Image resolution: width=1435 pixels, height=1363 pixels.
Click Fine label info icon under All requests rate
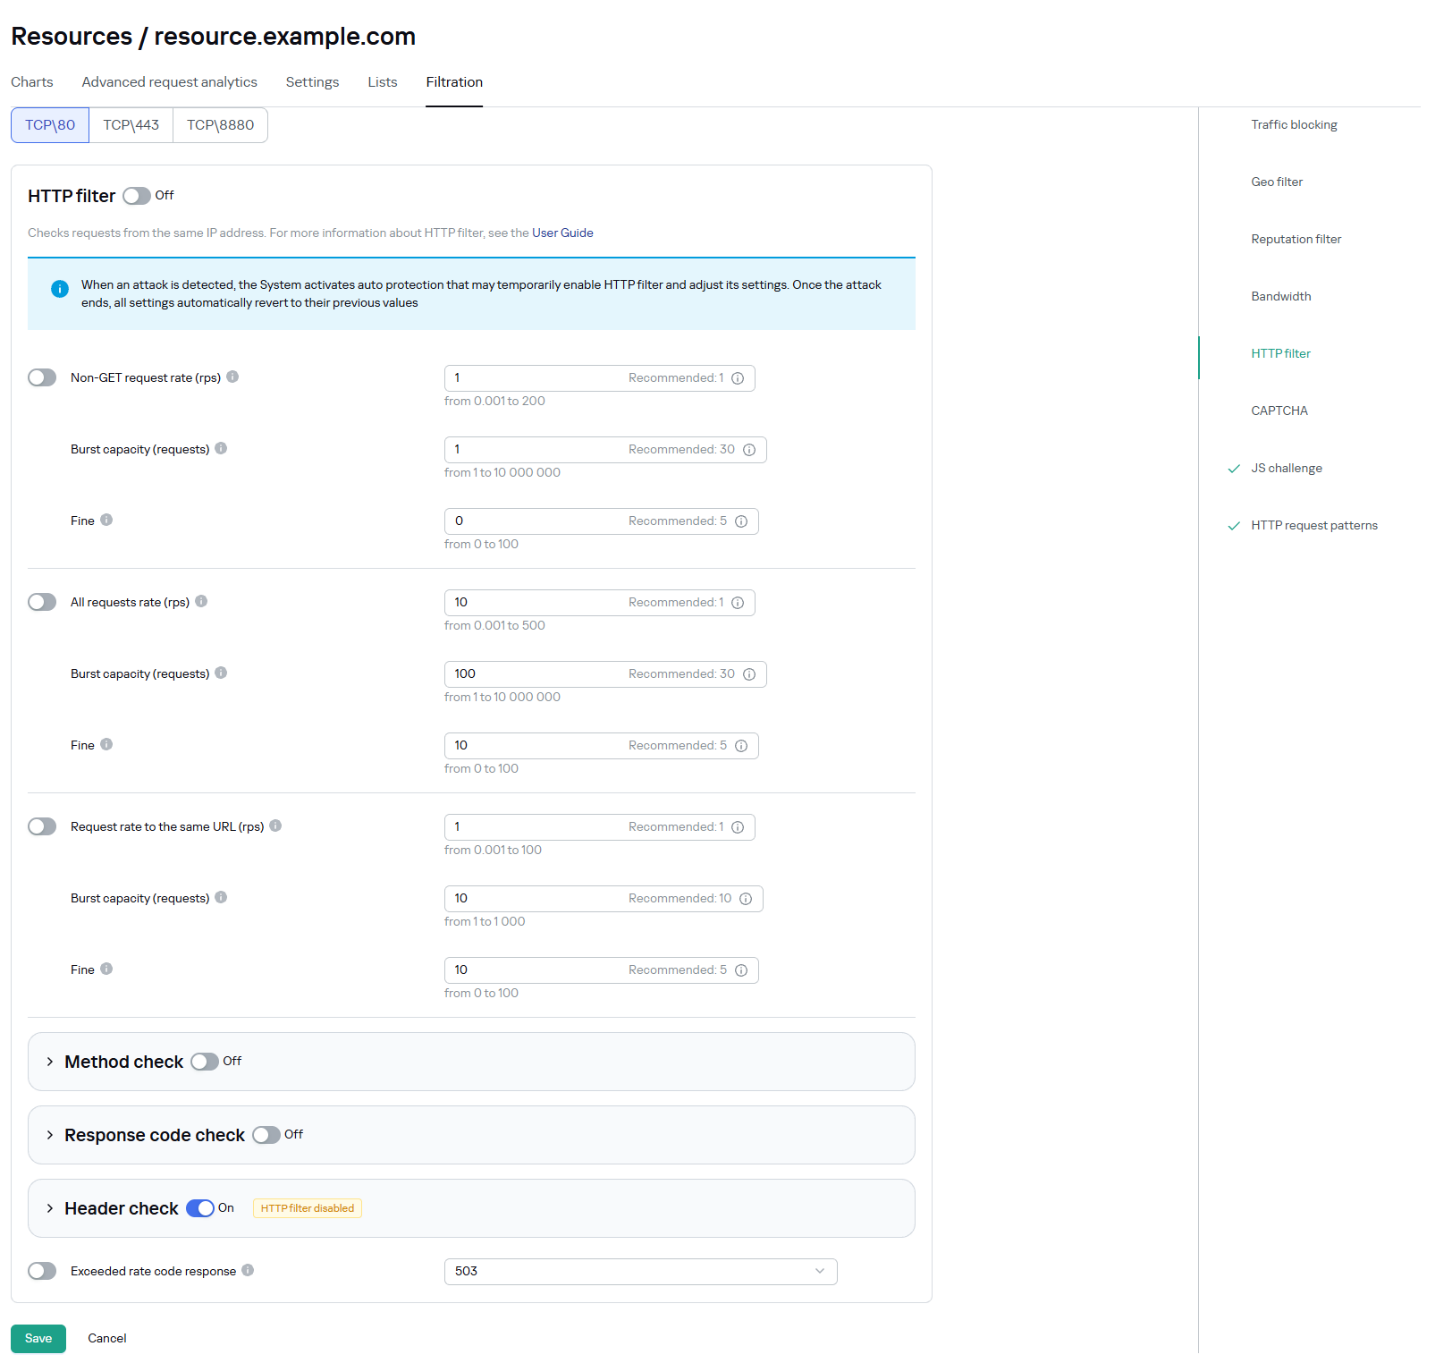click(106, 744)
